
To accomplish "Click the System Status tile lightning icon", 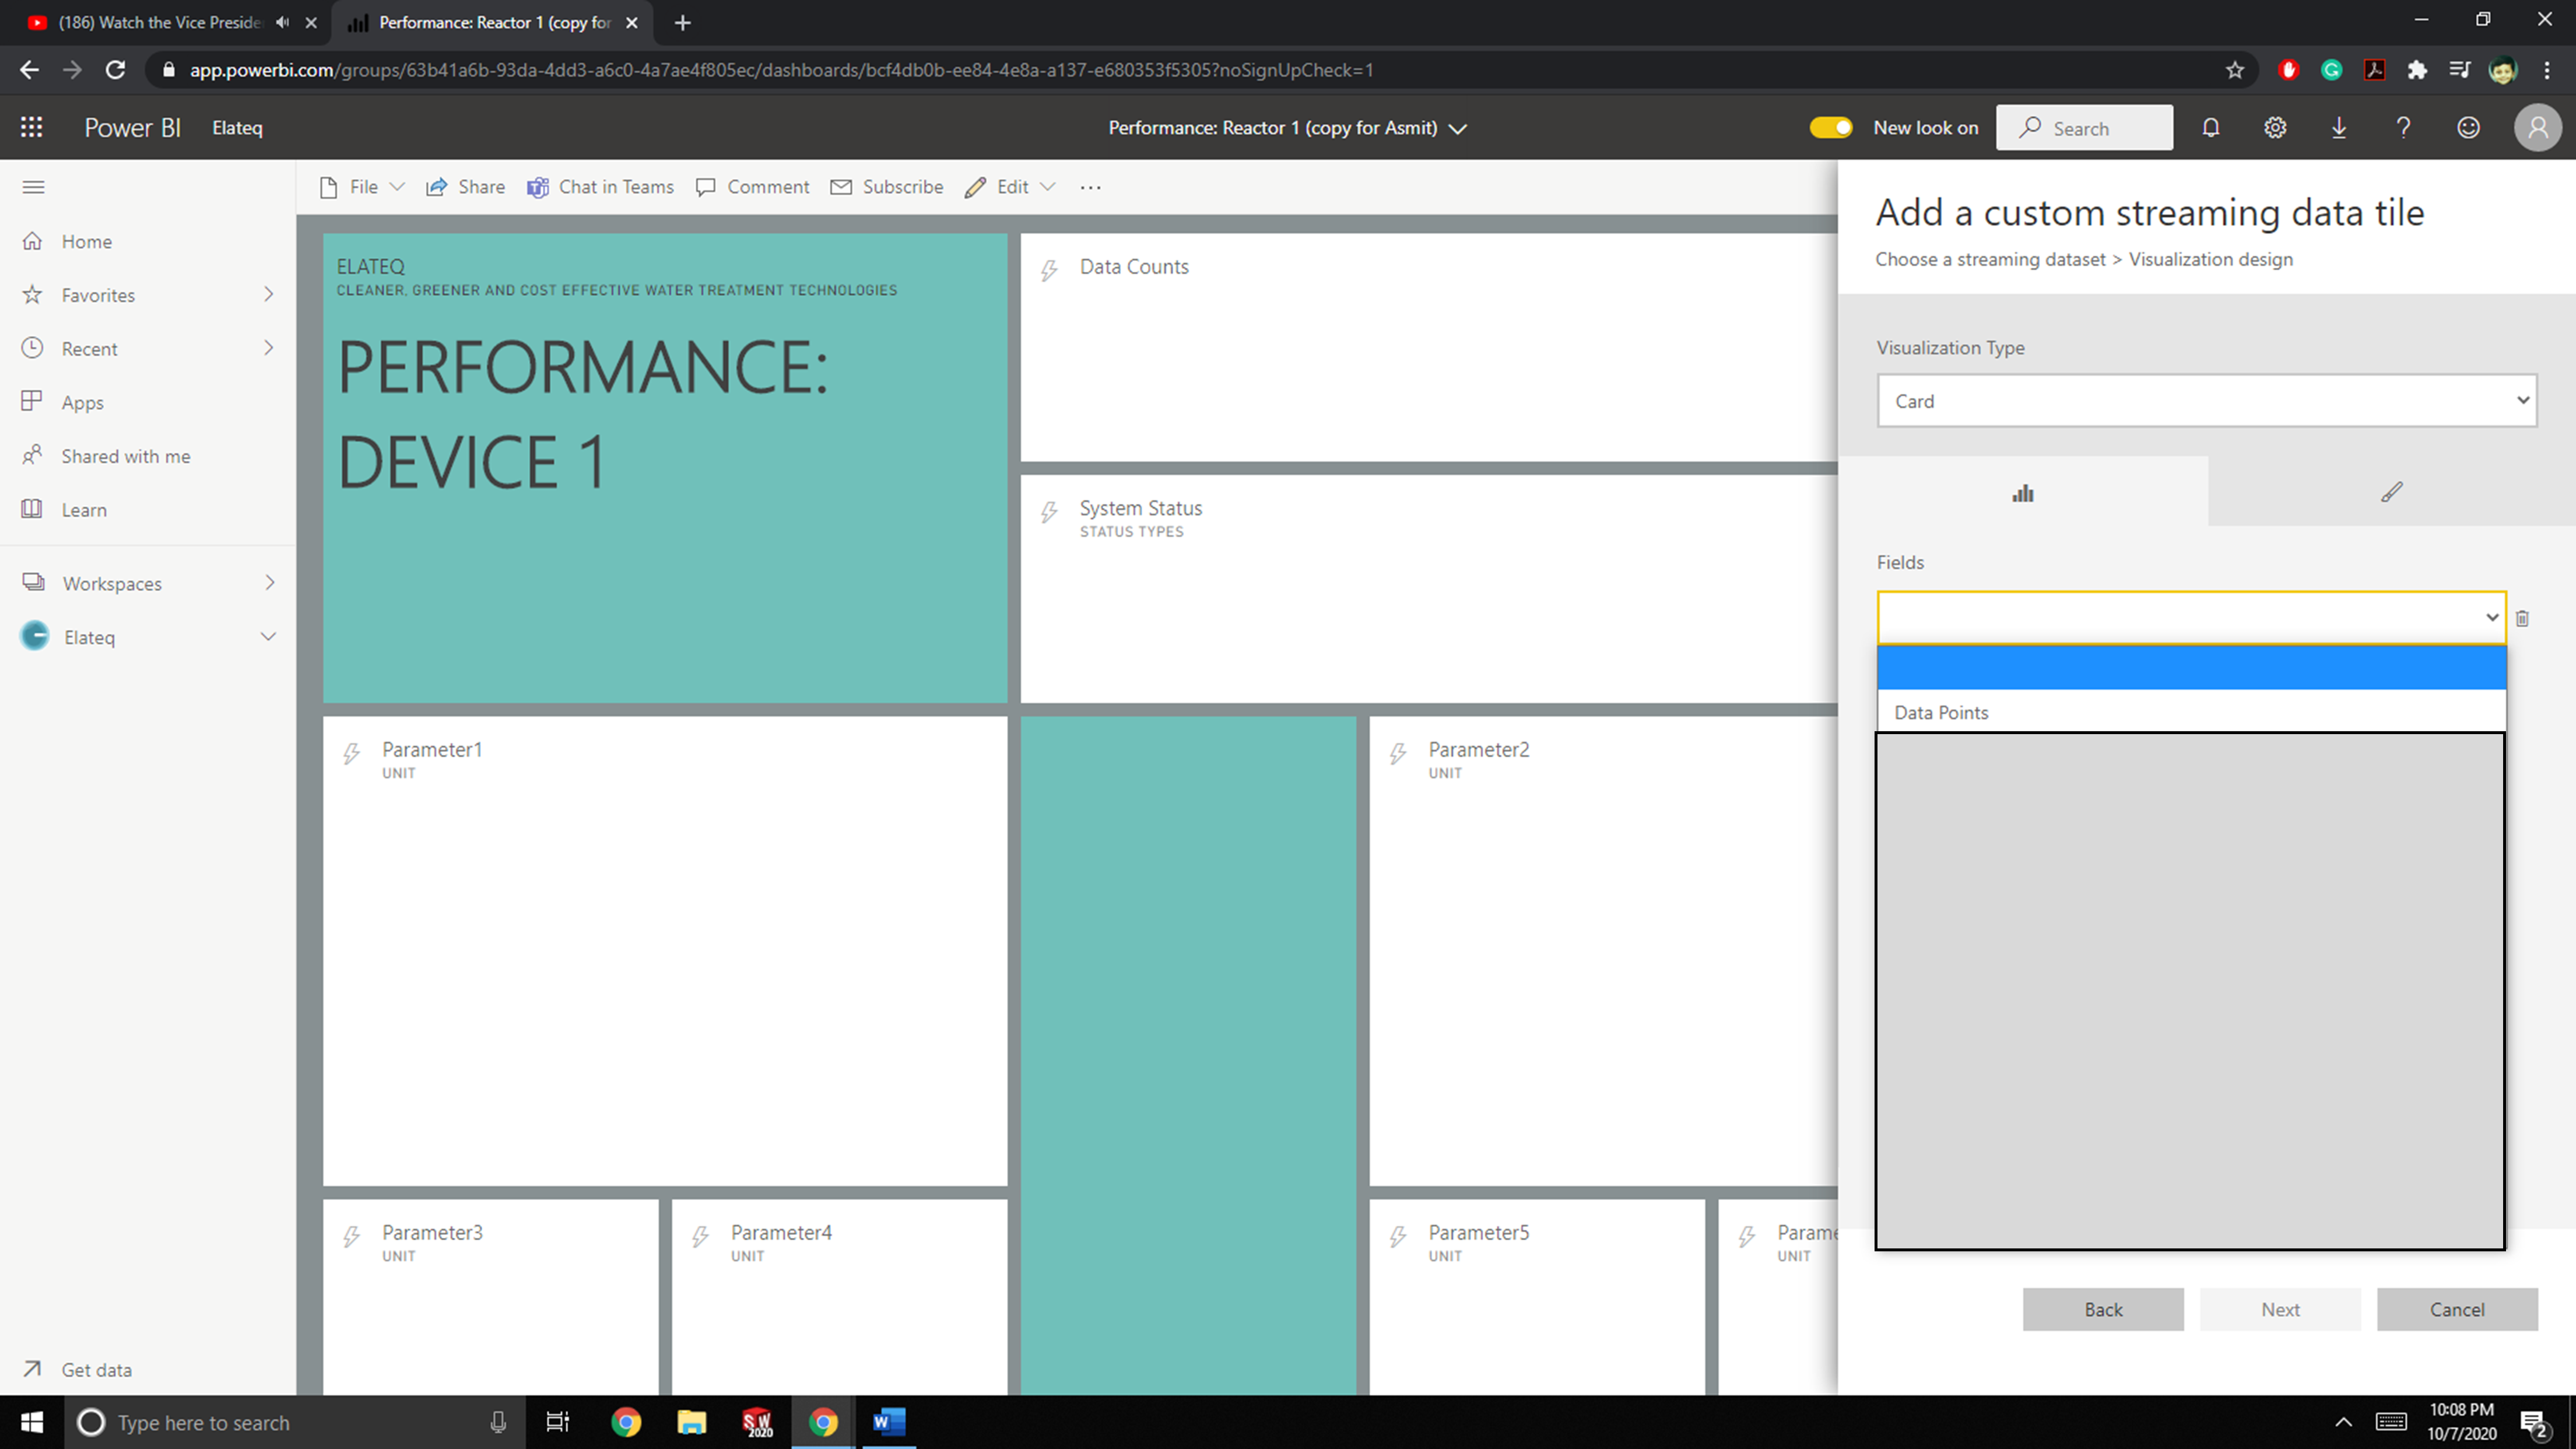I will click(x=1049, y=512).
